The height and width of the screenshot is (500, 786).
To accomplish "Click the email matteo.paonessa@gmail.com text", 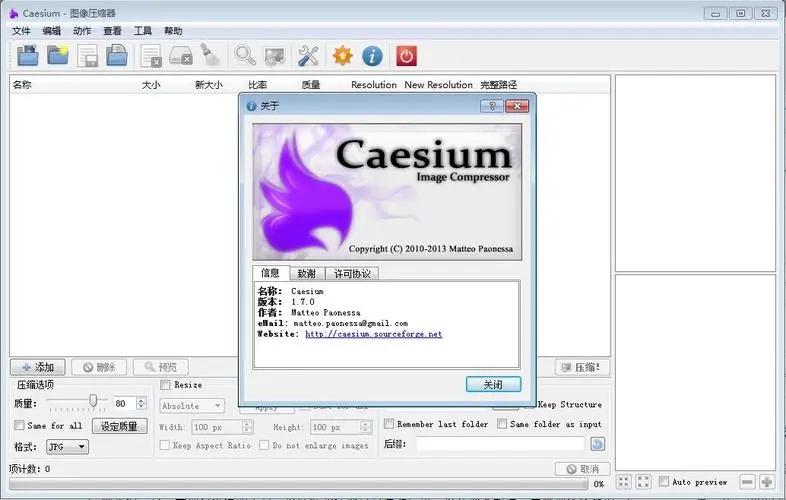I will click(350, 323).
